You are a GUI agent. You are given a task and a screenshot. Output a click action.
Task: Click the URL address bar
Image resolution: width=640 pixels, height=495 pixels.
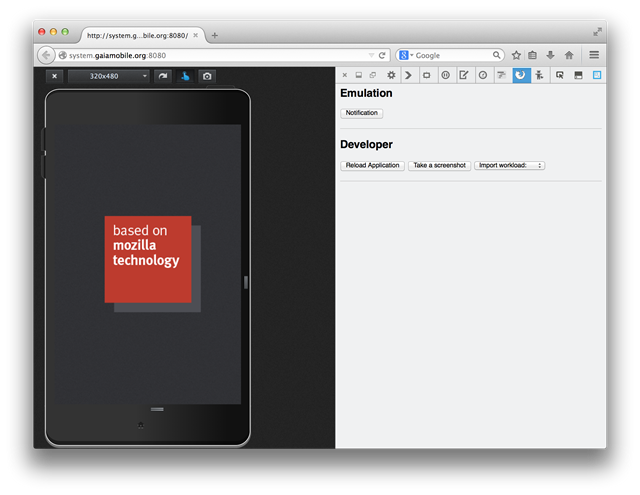(216, 55)
